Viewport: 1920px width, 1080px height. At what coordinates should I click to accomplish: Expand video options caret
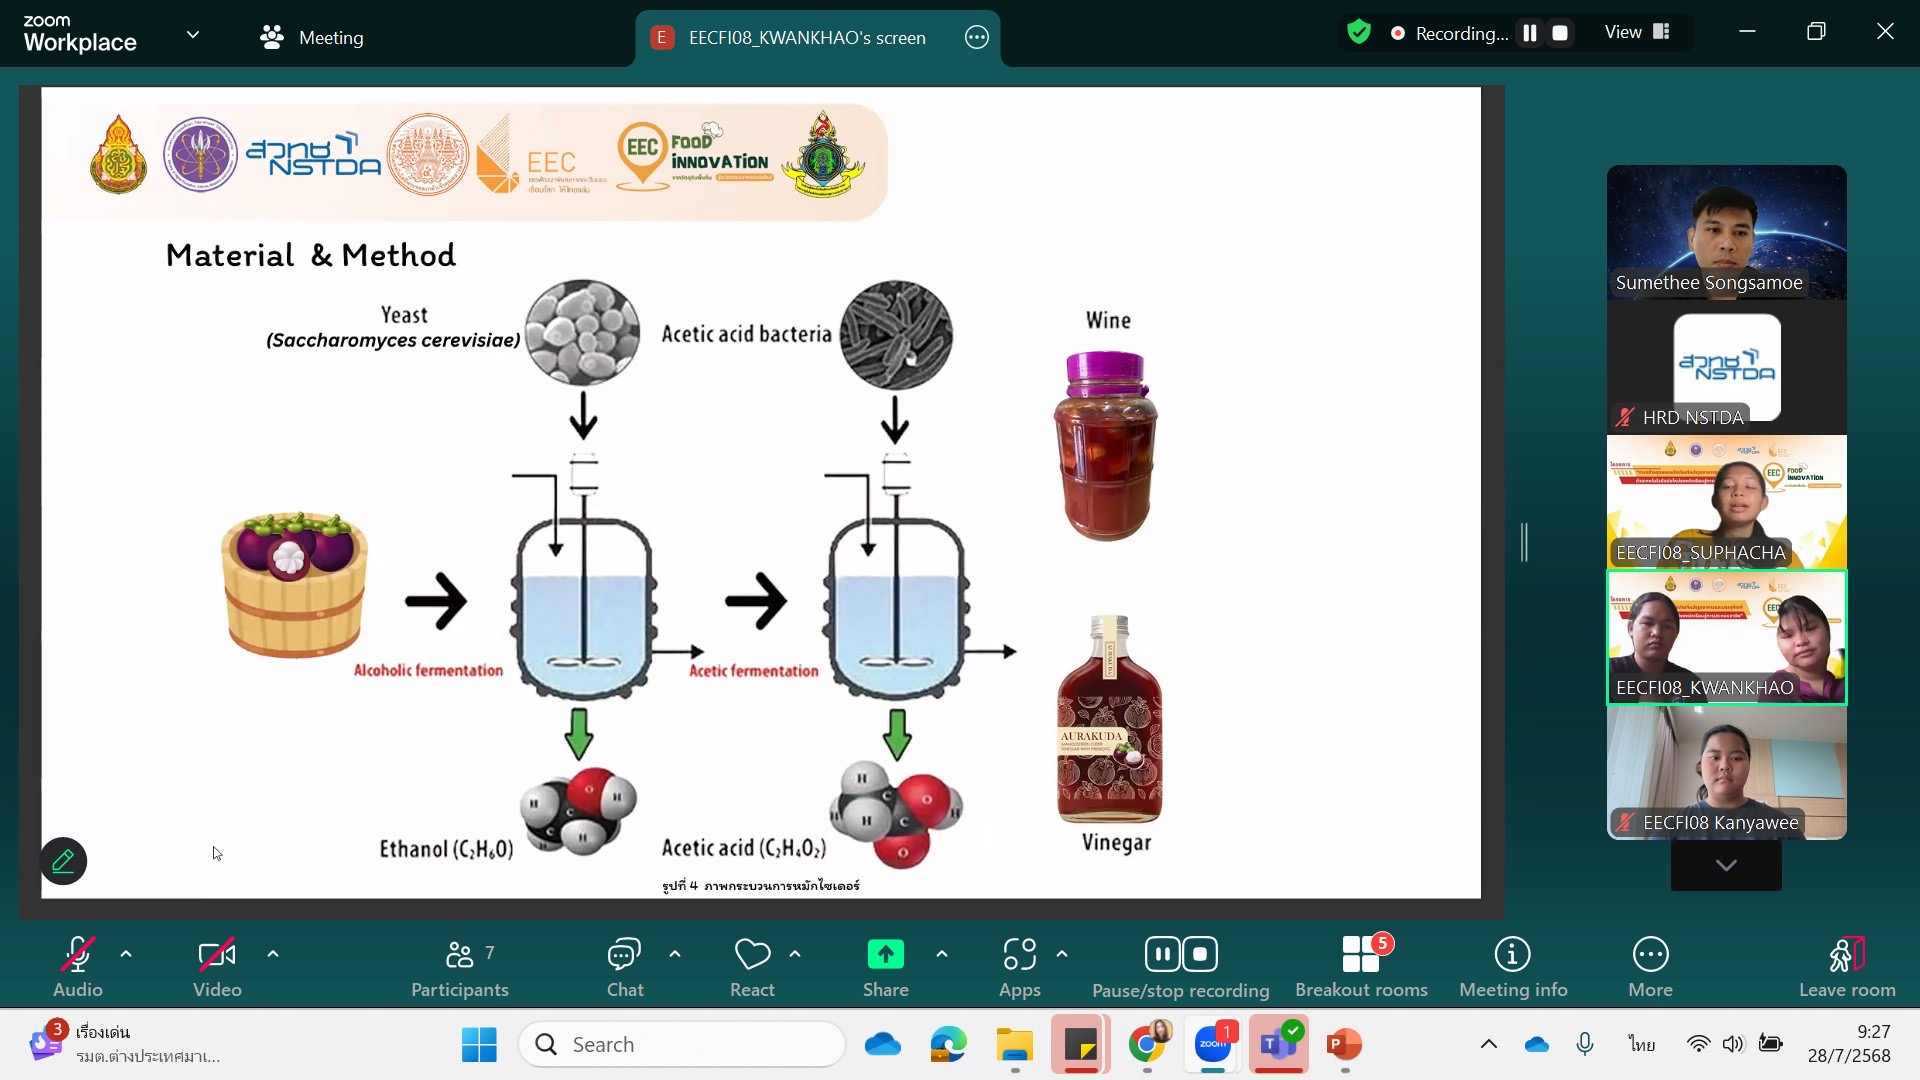pos(273,954)
